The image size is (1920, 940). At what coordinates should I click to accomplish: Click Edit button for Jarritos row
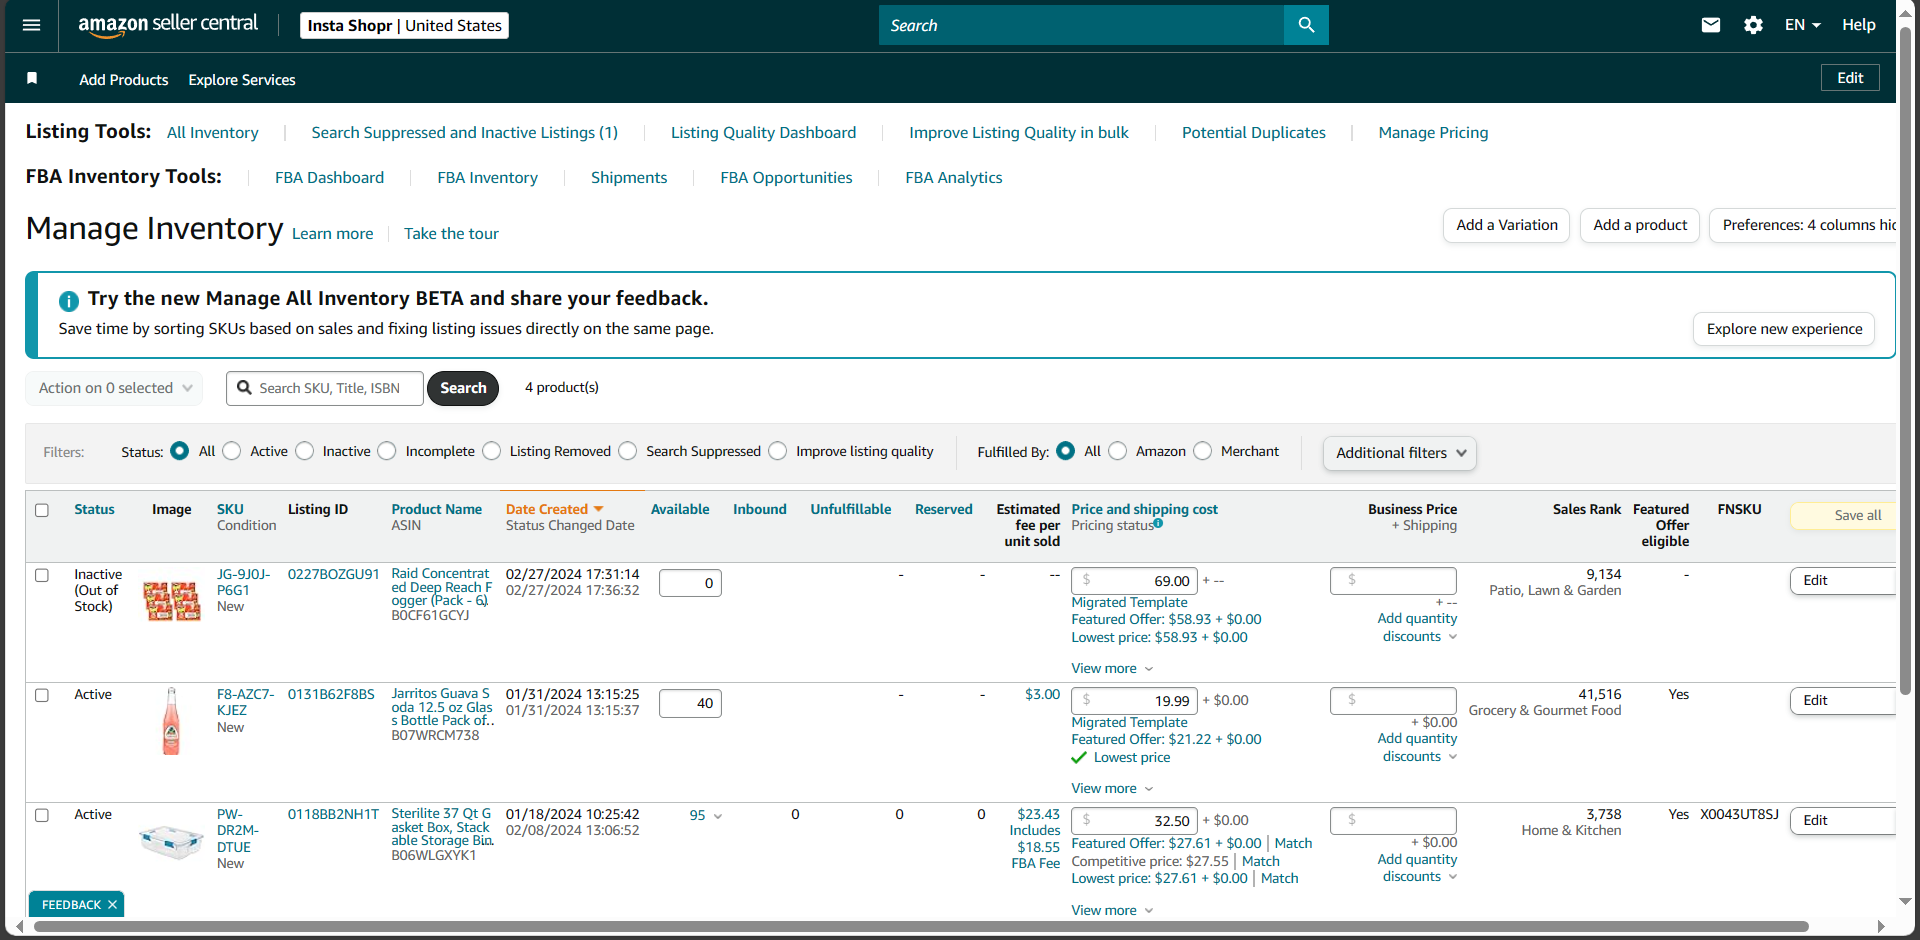1842,701
